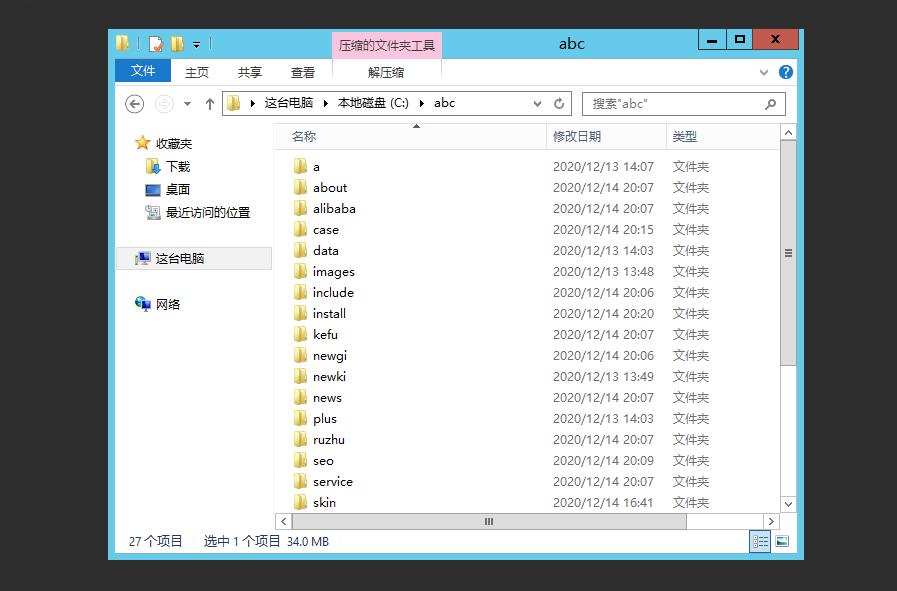Select details view in the status bar
Image resolution: width=897 pixels, height=591 pixels.
click(x=759, y=542)
